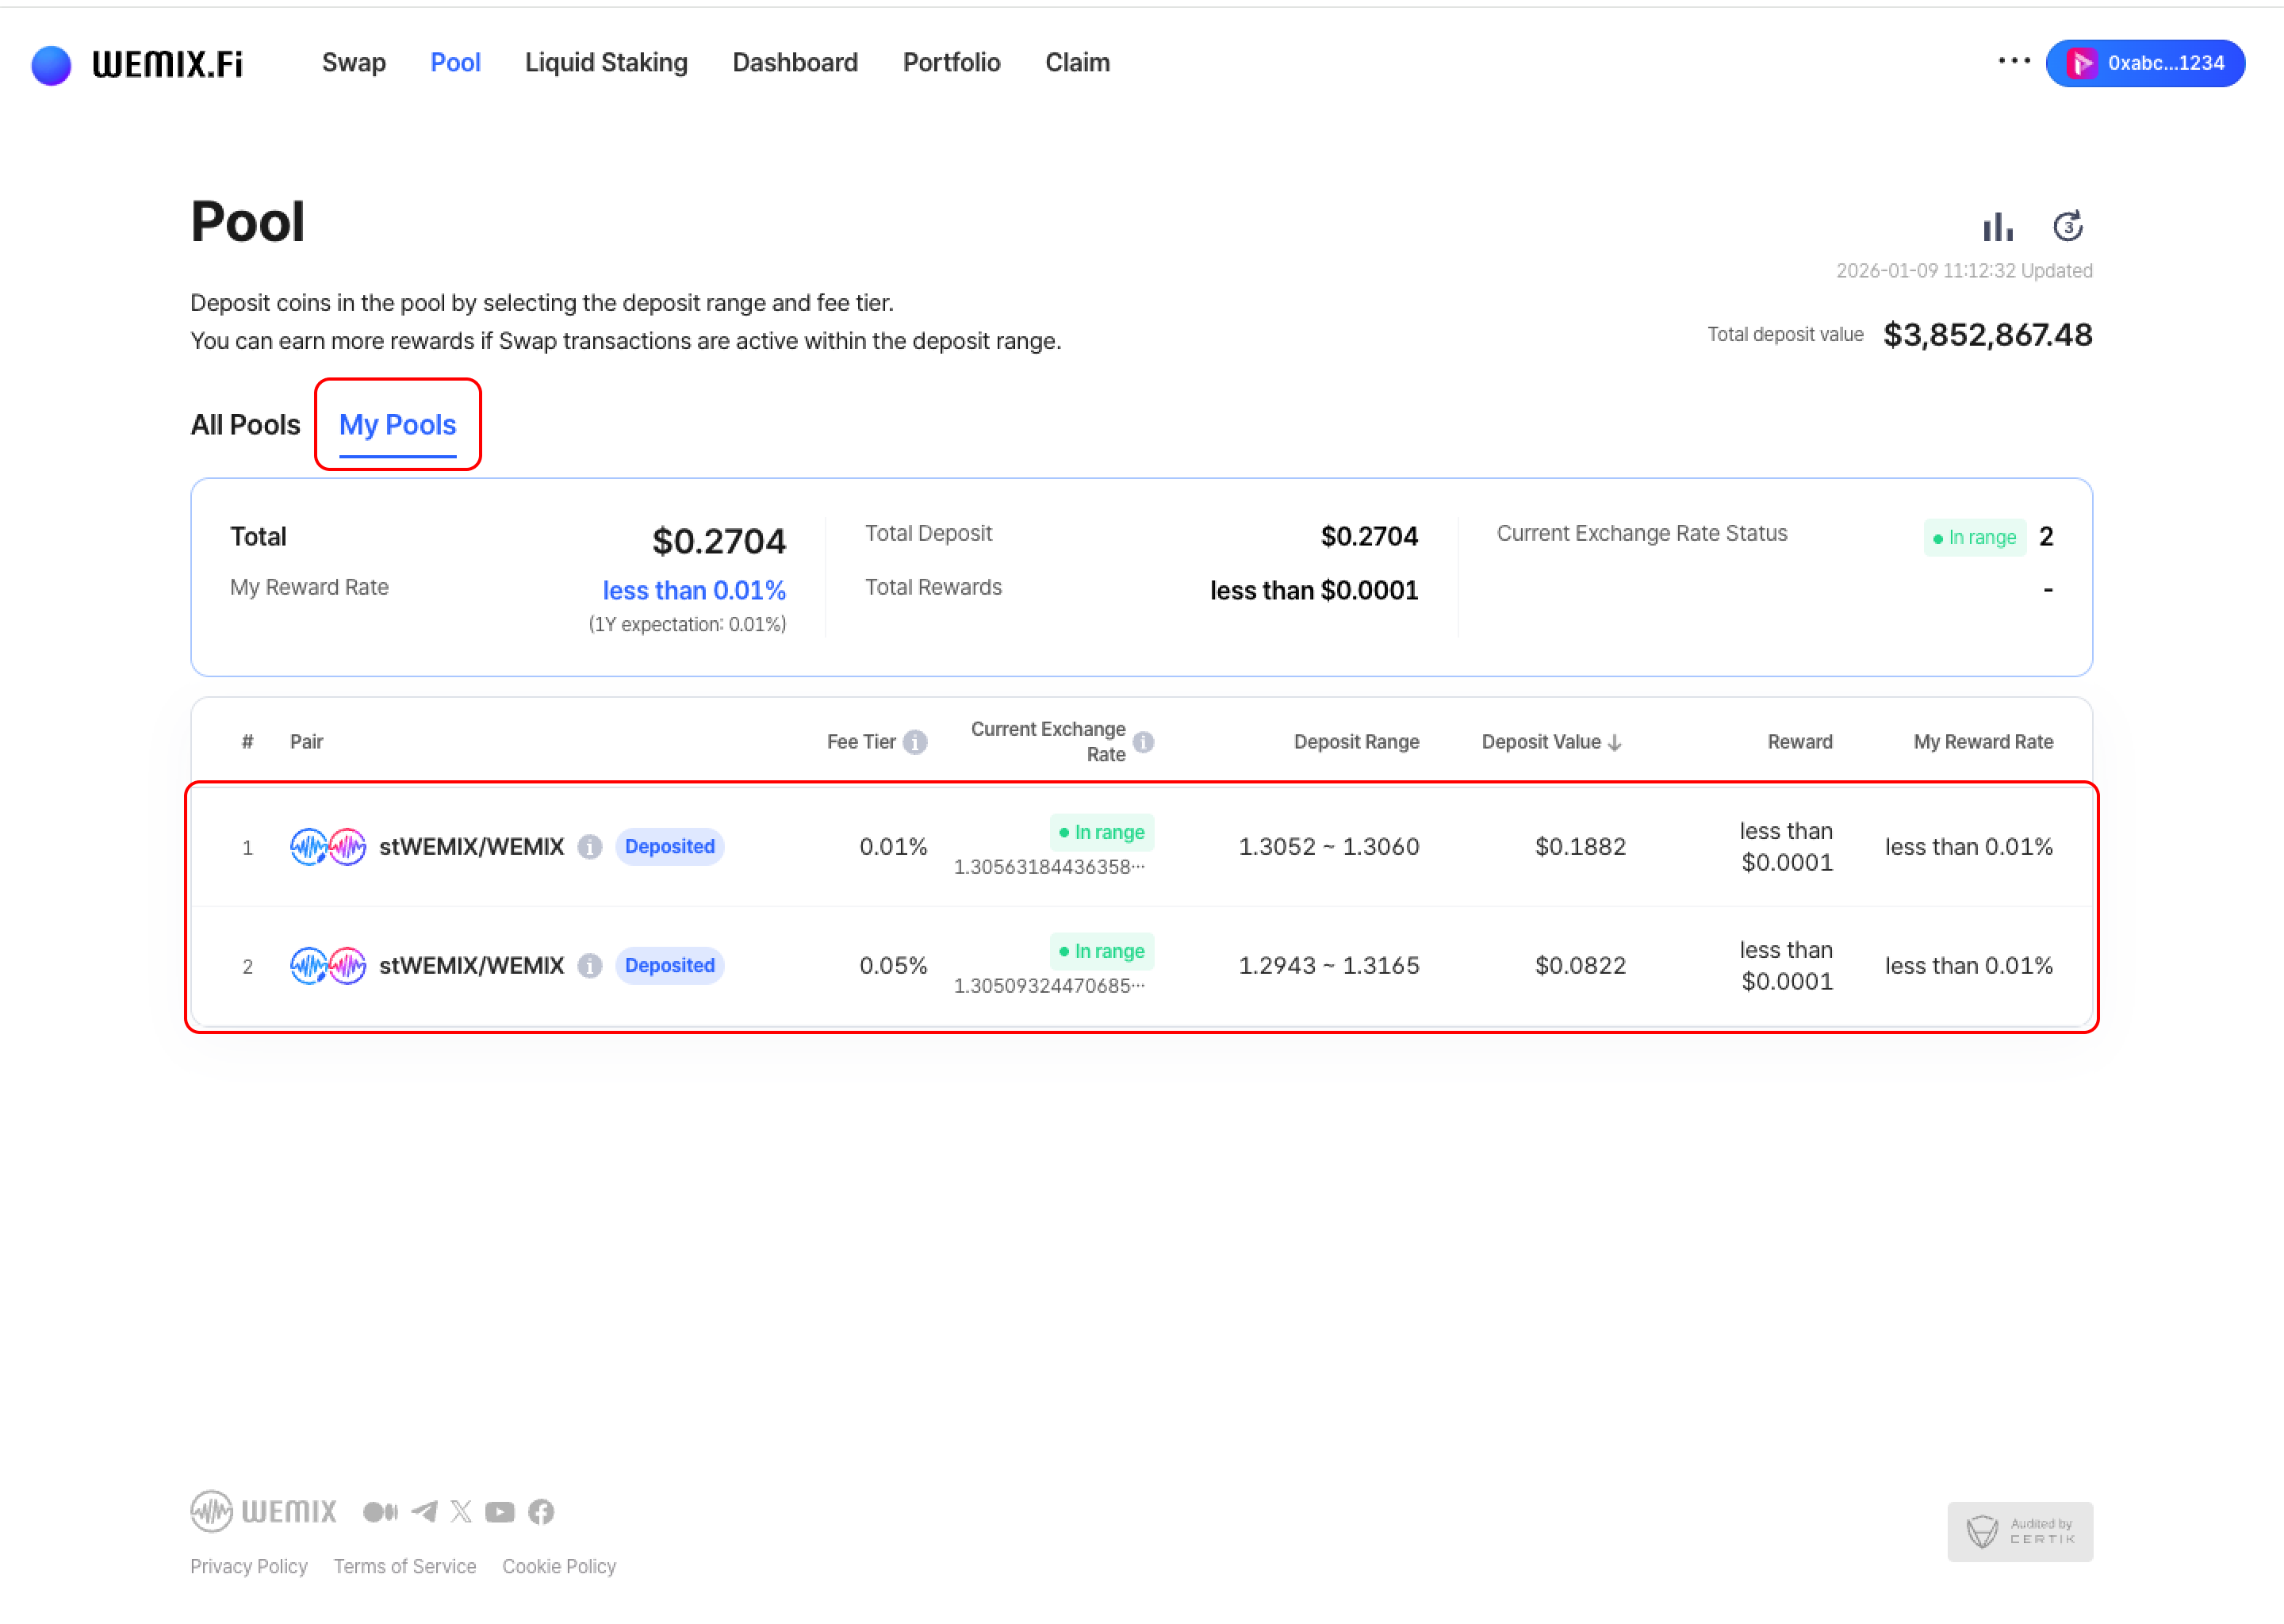
Task: Open the Privacy Policy link
Action: coord(249,1566)
